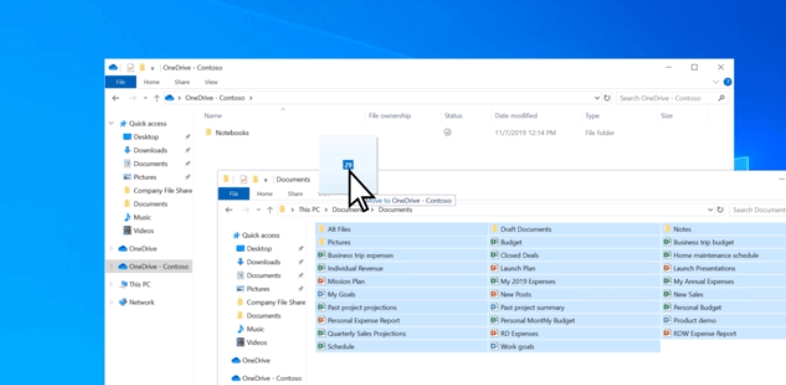786x385 pixels.
Task: Open the Share tab in OneDrive window
Action: 182,82
